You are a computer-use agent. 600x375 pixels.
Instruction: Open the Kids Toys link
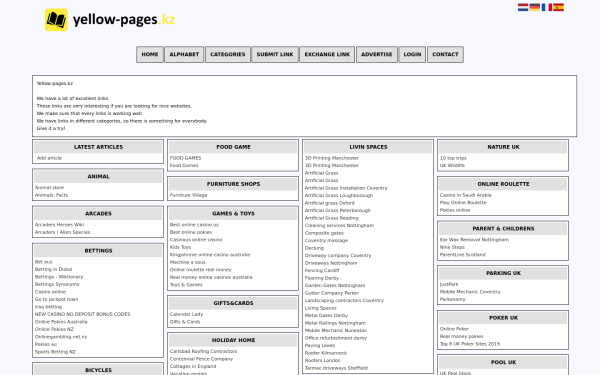180,247
